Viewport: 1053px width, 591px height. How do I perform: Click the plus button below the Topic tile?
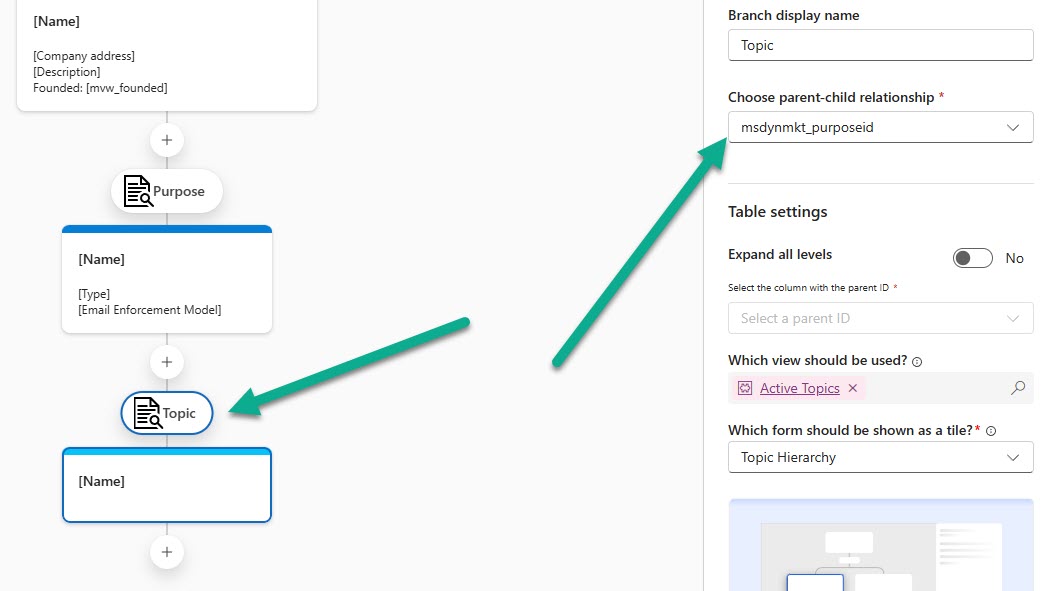(167, 552)
